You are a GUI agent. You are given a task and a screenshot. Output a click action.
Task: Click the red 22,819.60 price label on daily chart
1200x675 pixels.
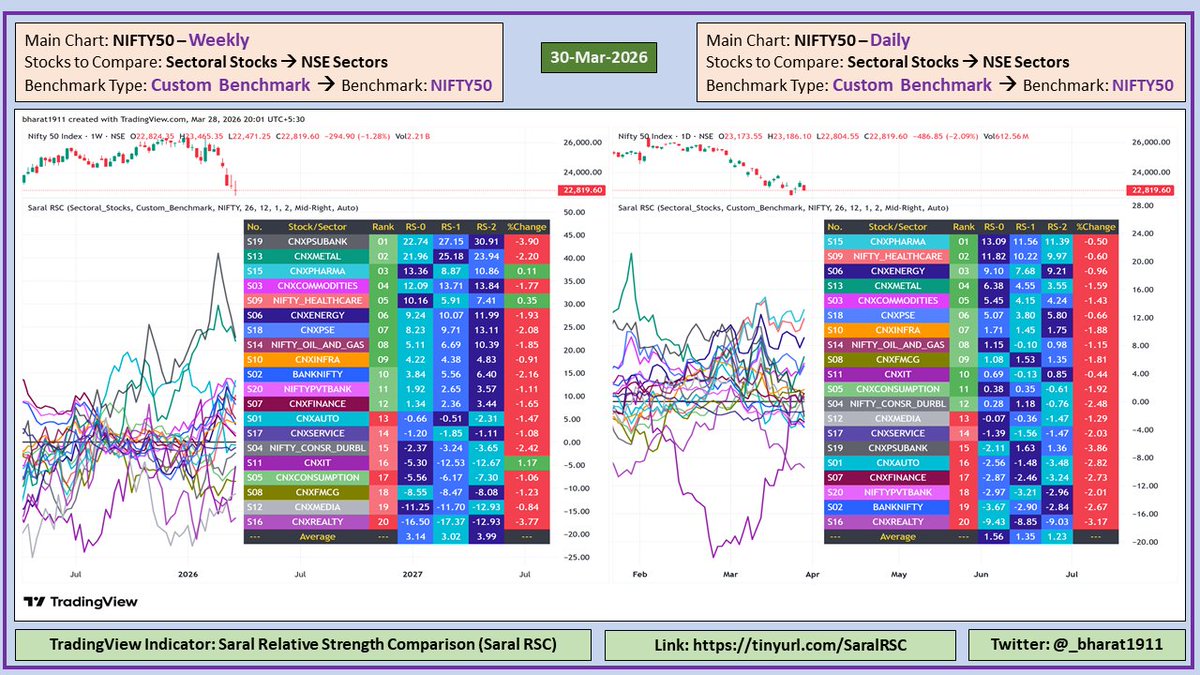1148,189
